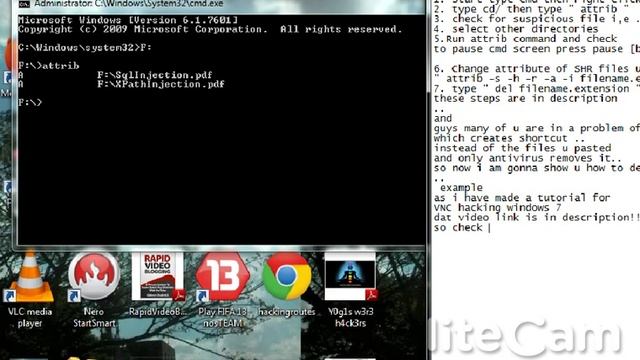
Task: Click the 'attrib -s -h -r -a -i filename' line
Action: 537,79
